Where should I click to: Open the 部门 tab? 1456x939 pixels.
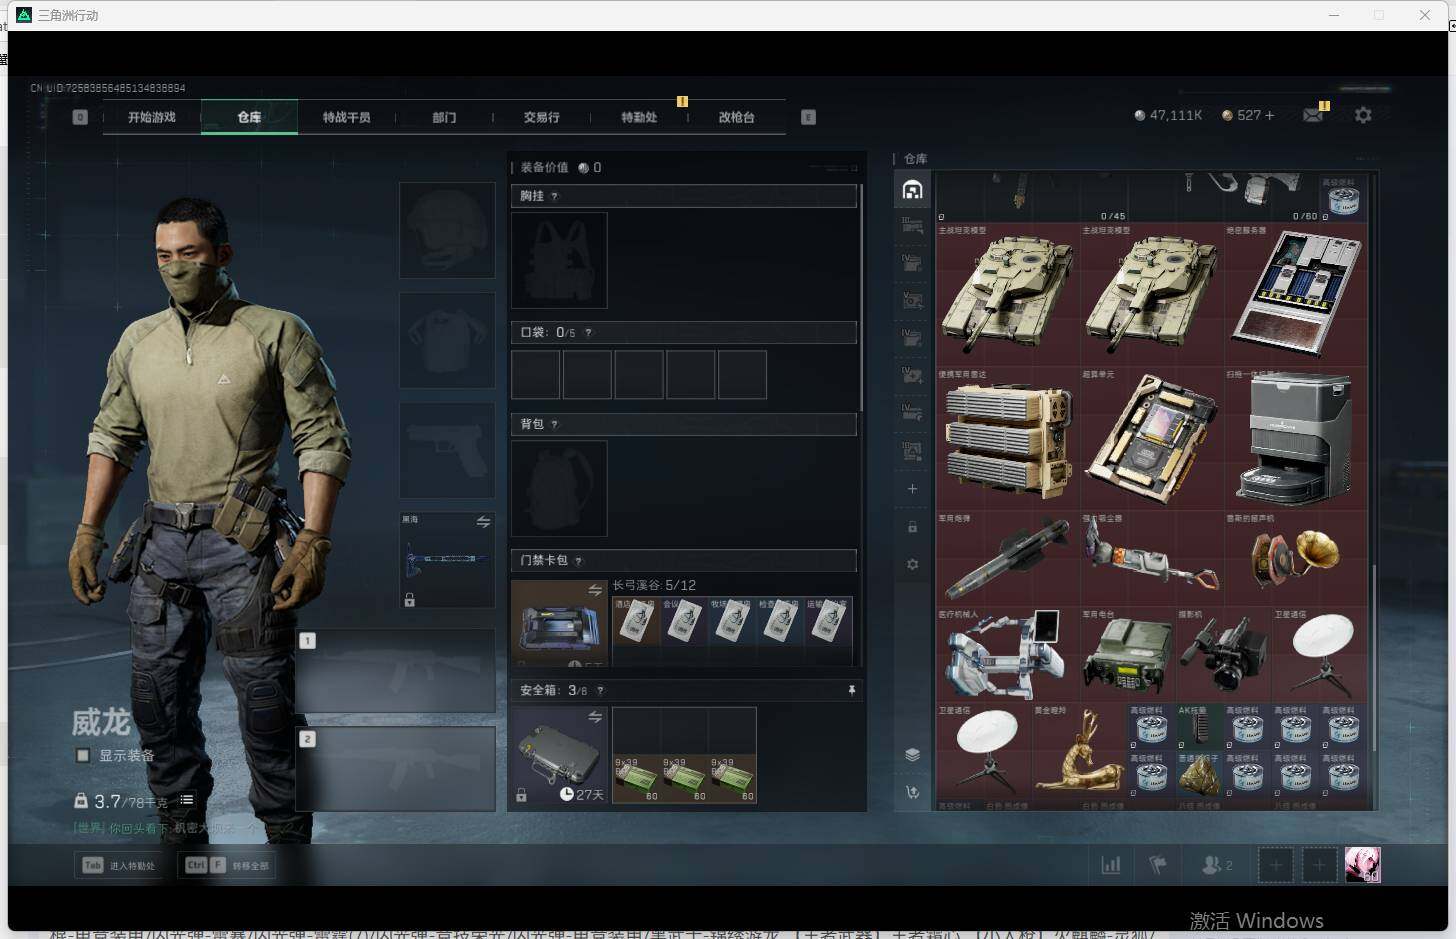point(444,117)
